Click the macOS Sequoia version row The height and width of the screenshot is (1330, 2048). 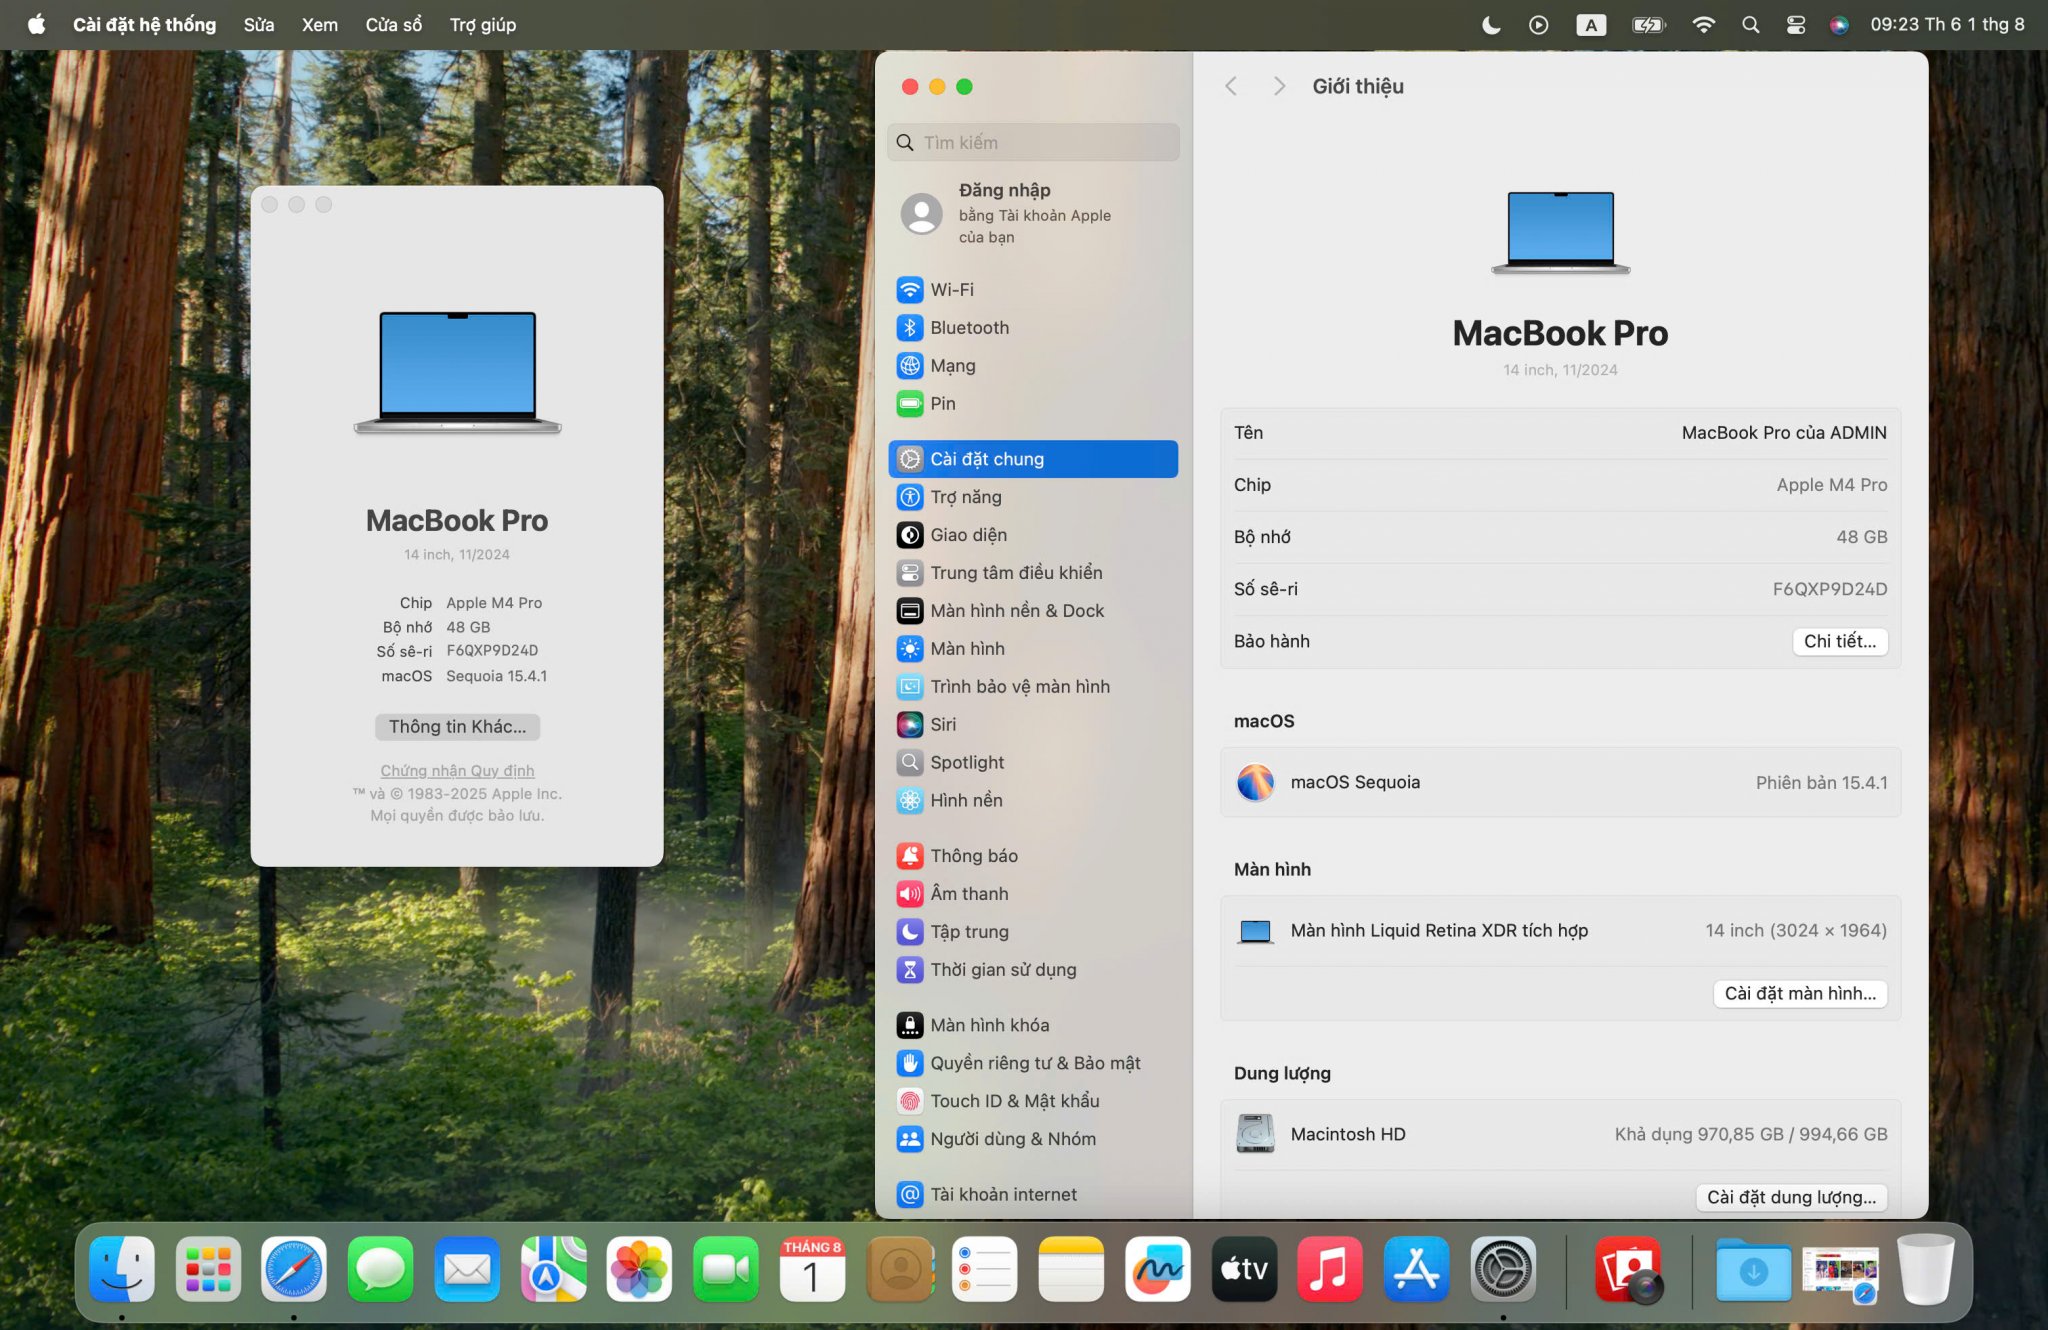1560,782
